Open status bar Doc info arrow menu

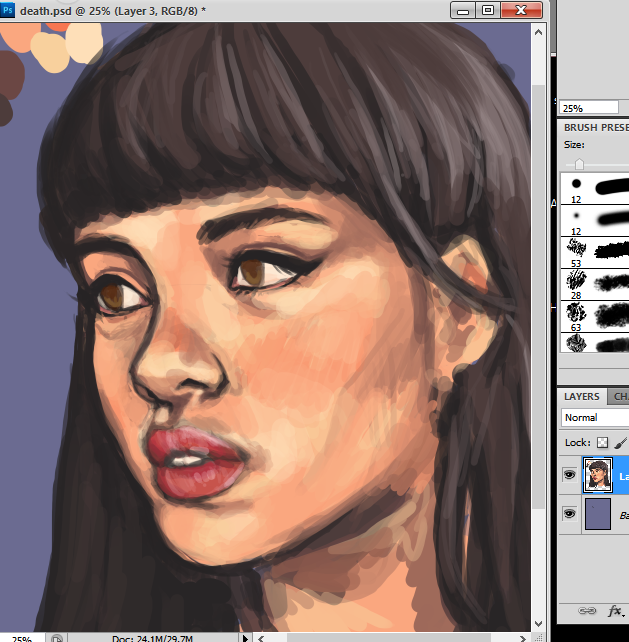[x=245, y=638]
